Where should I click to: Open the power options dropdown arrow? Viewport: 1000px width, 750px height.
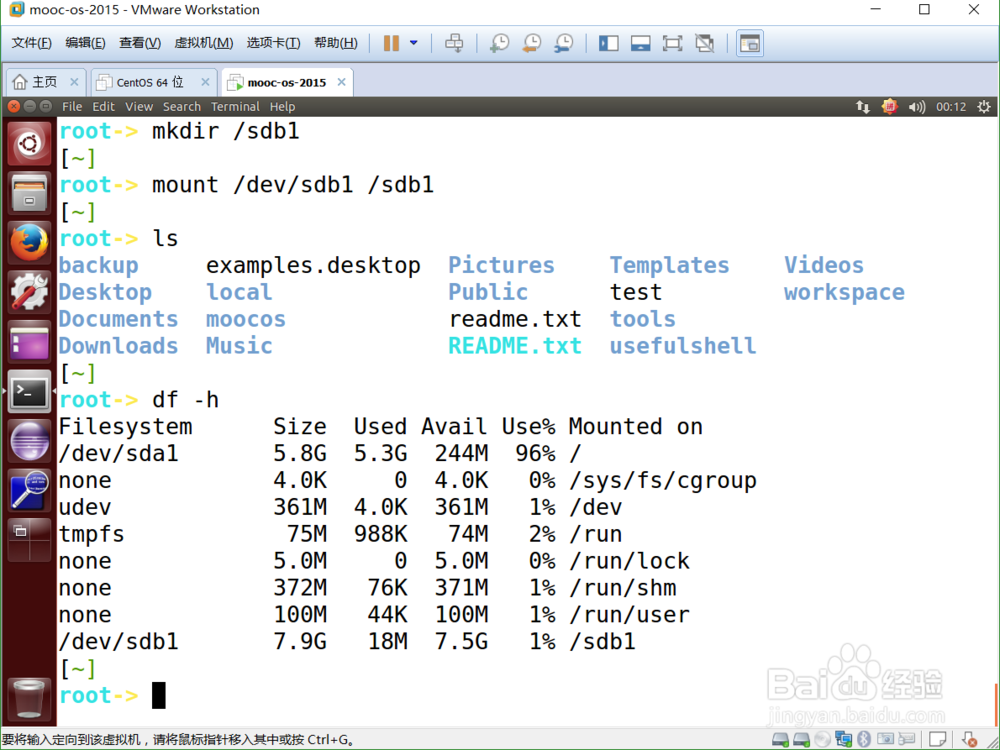click(413, 43)
